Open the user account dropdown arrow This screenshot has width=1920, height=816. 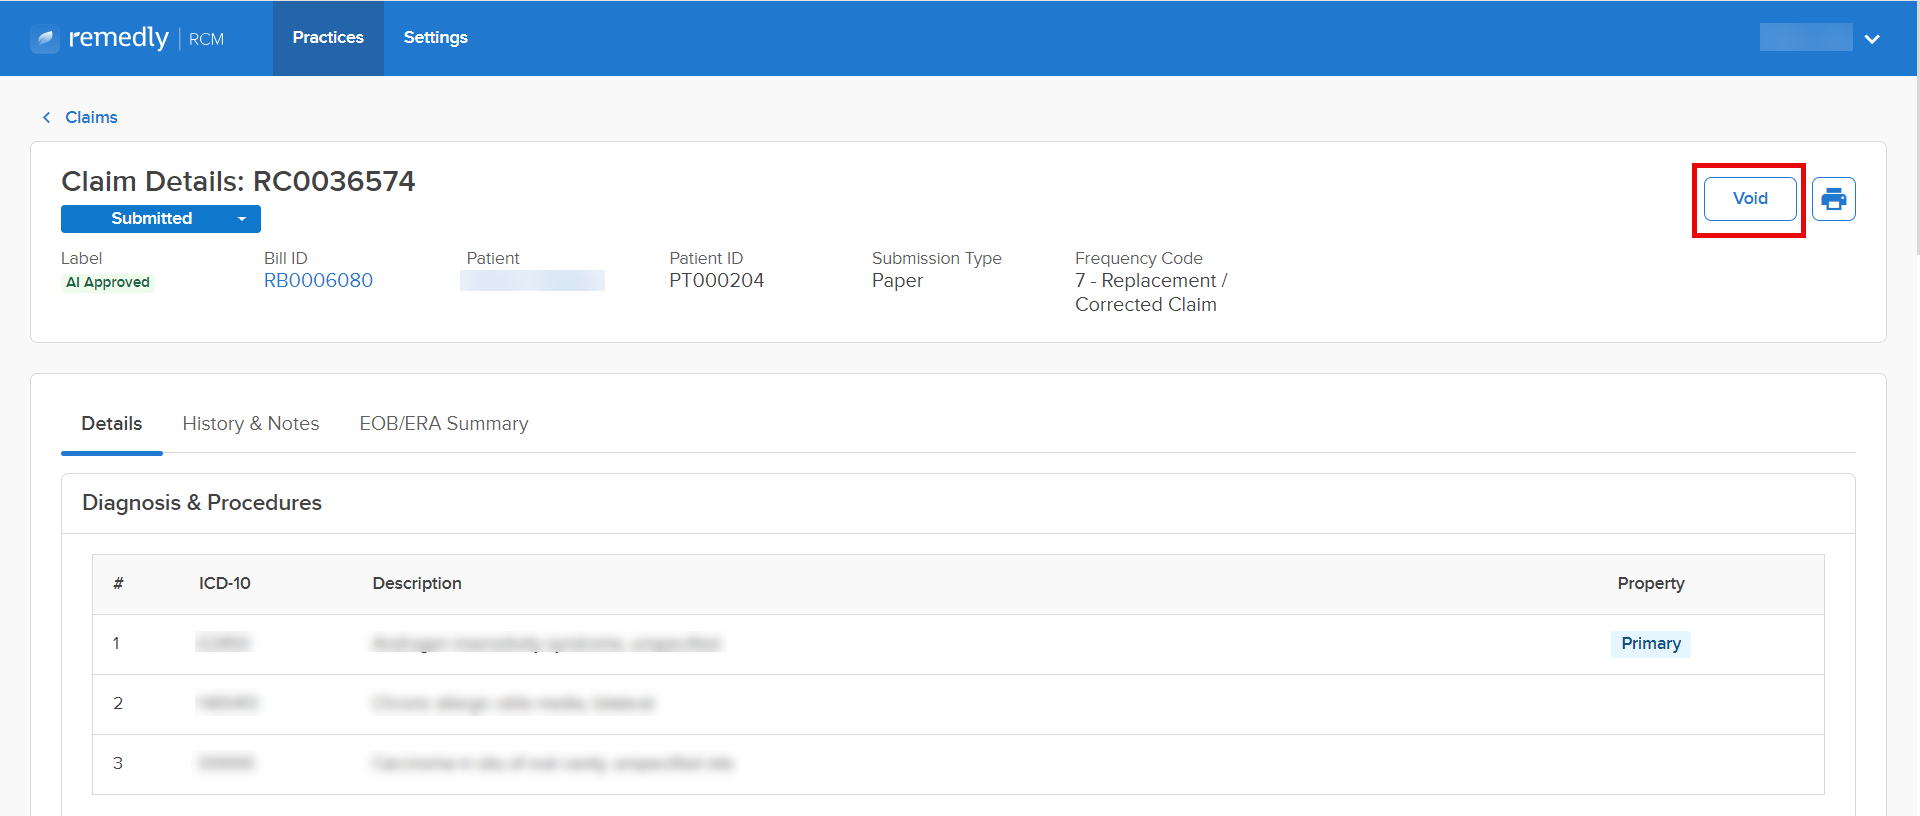[1872, 39]
